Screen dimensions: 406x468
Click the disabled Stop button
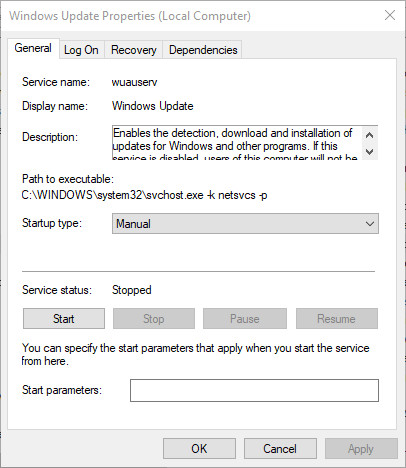click(154, 319)
